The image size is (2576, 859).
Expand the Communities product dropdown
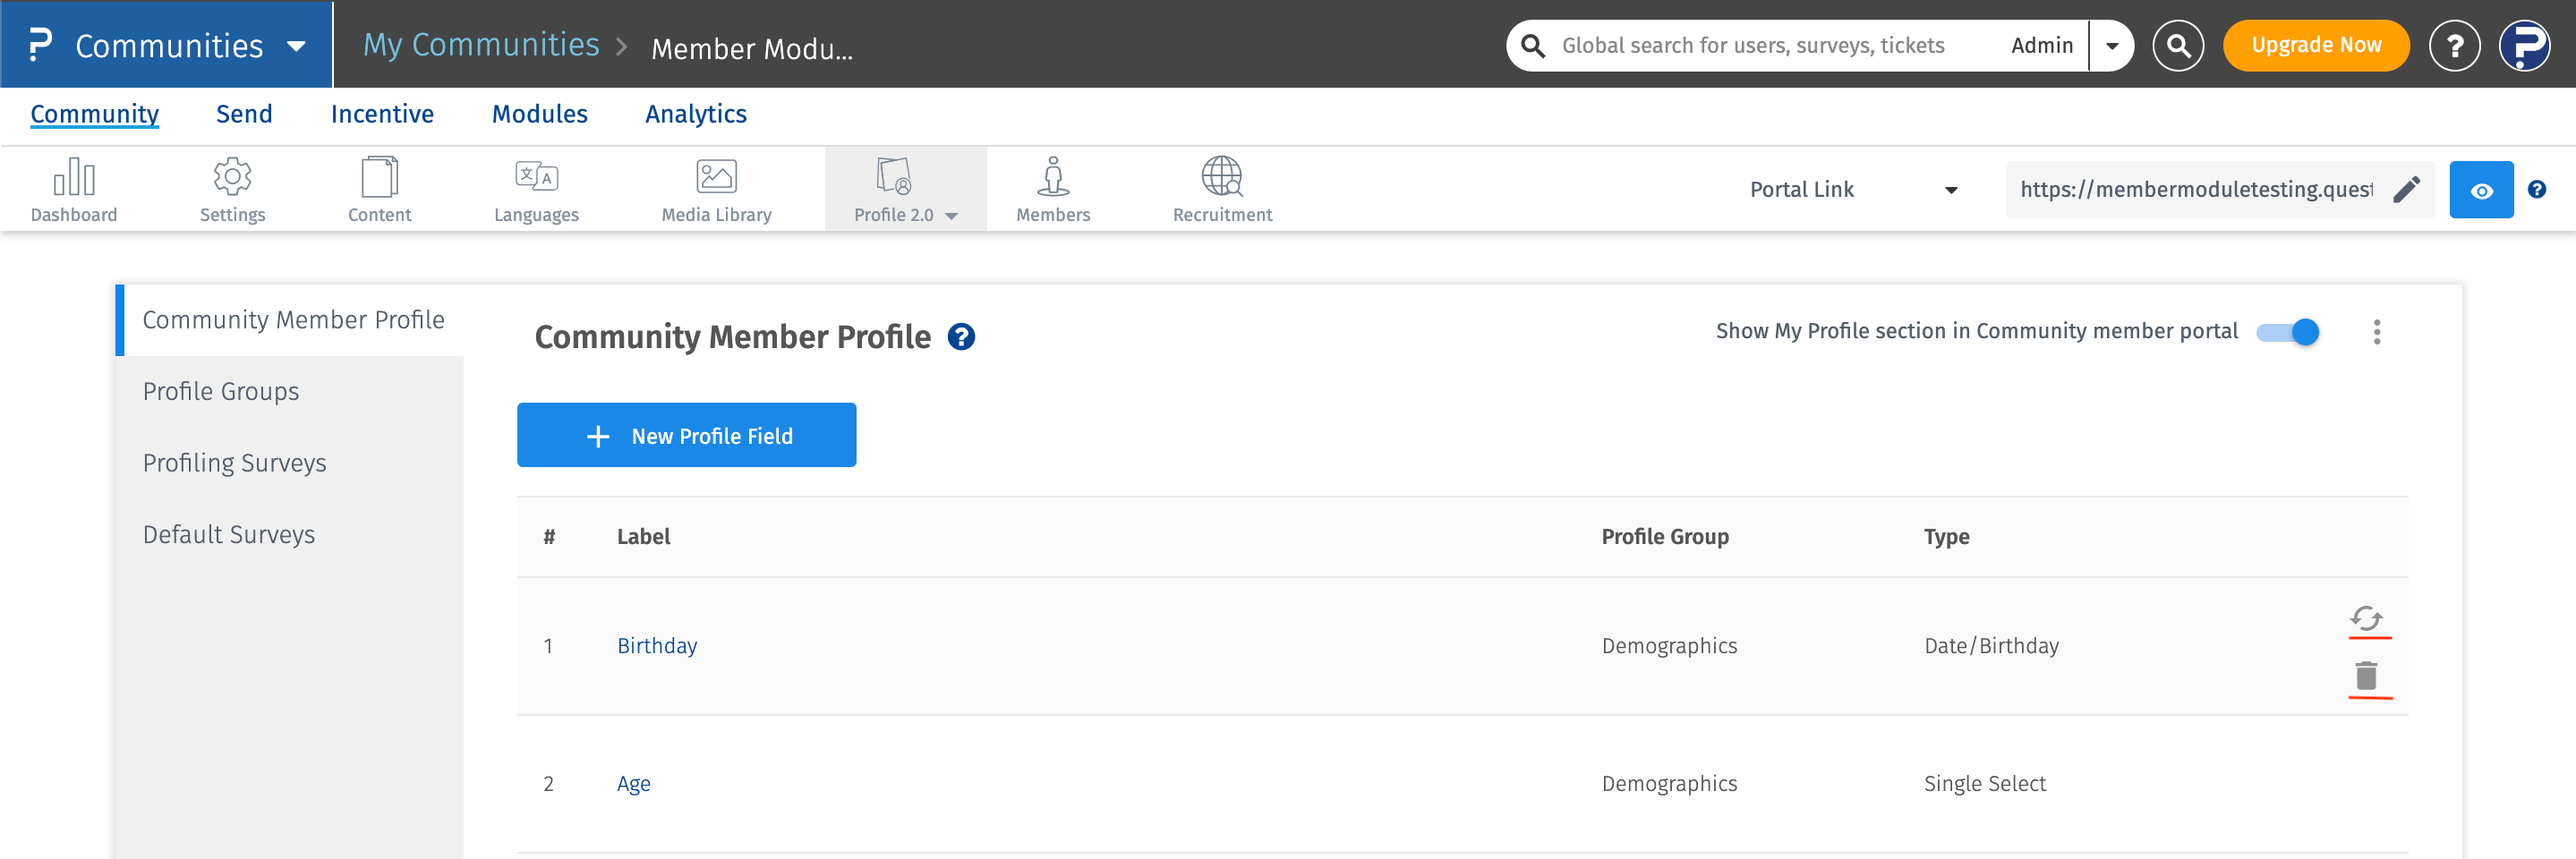pyautogui.click(x=296, y=46)
